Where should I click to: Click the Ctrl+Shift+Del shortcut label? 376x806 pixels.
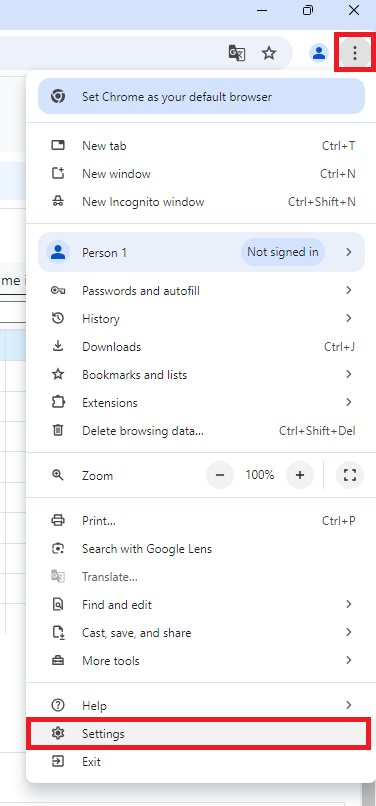pos(317,430)
